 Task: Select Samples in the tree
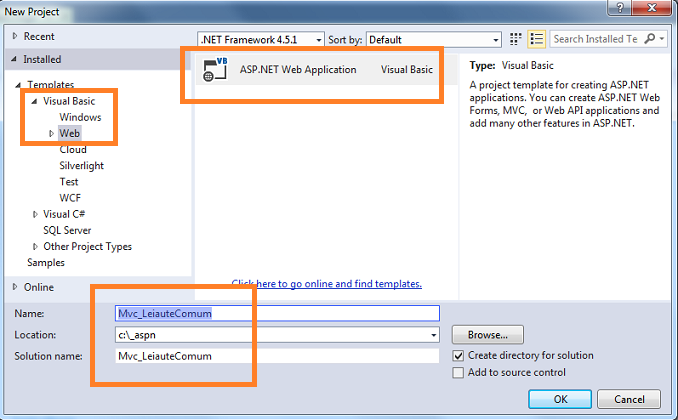[x=46, y=263]
